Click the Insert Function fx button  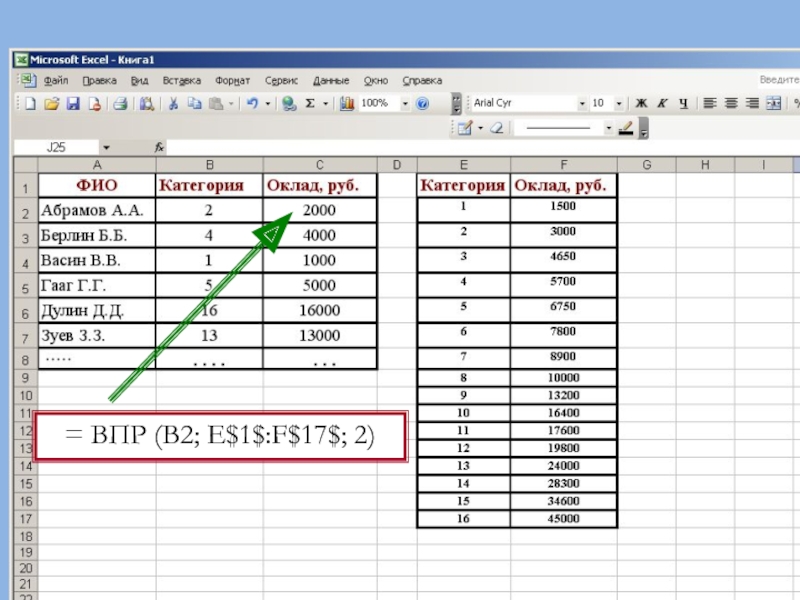pyautogui.click(x=159, y=147)
